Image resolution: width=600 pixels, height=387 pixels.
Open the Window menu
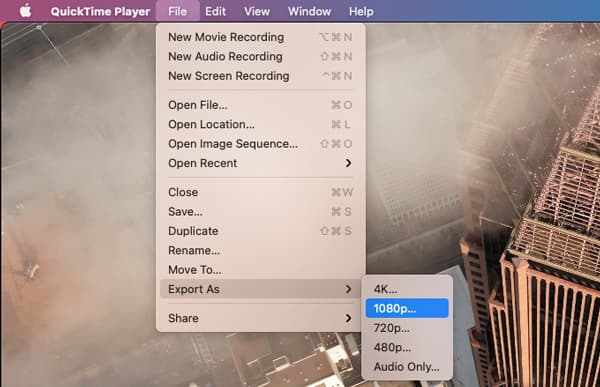[x=309, y=11]
